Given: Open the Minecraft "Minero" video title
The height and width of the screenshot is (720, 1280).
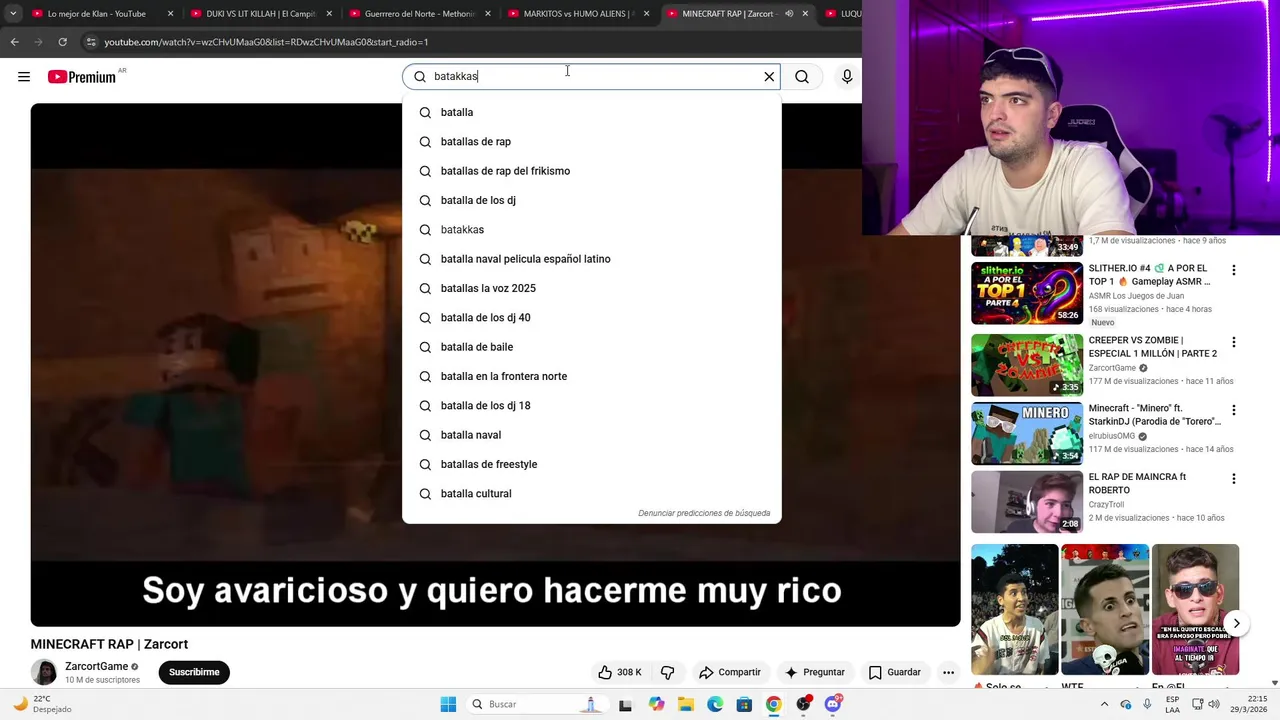Looking at the screenshot, I should click(1154, 415).
